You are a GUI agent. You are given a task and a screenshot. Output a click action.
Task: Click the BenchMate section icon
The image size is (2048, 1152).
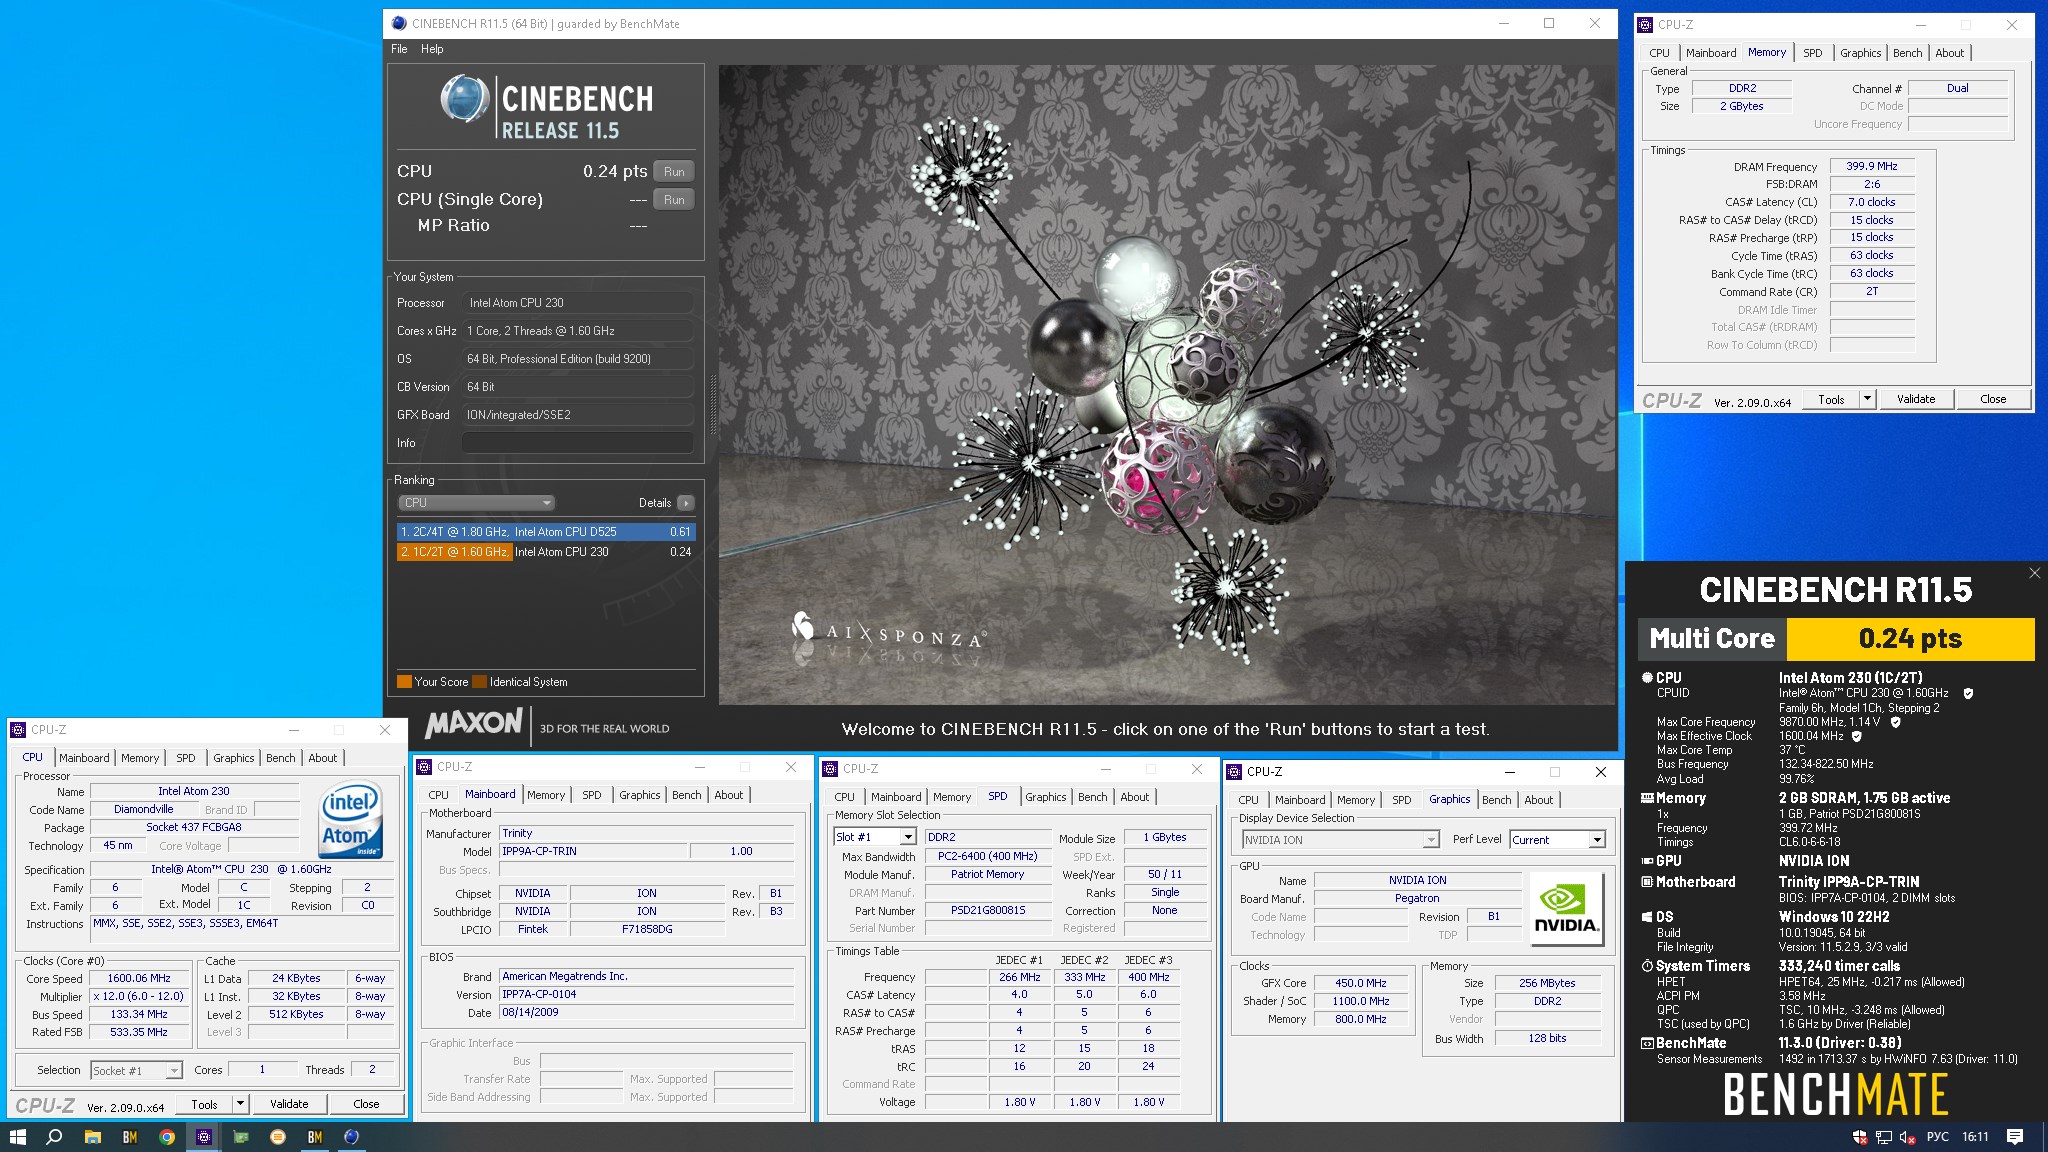tap(1647, 1043)
